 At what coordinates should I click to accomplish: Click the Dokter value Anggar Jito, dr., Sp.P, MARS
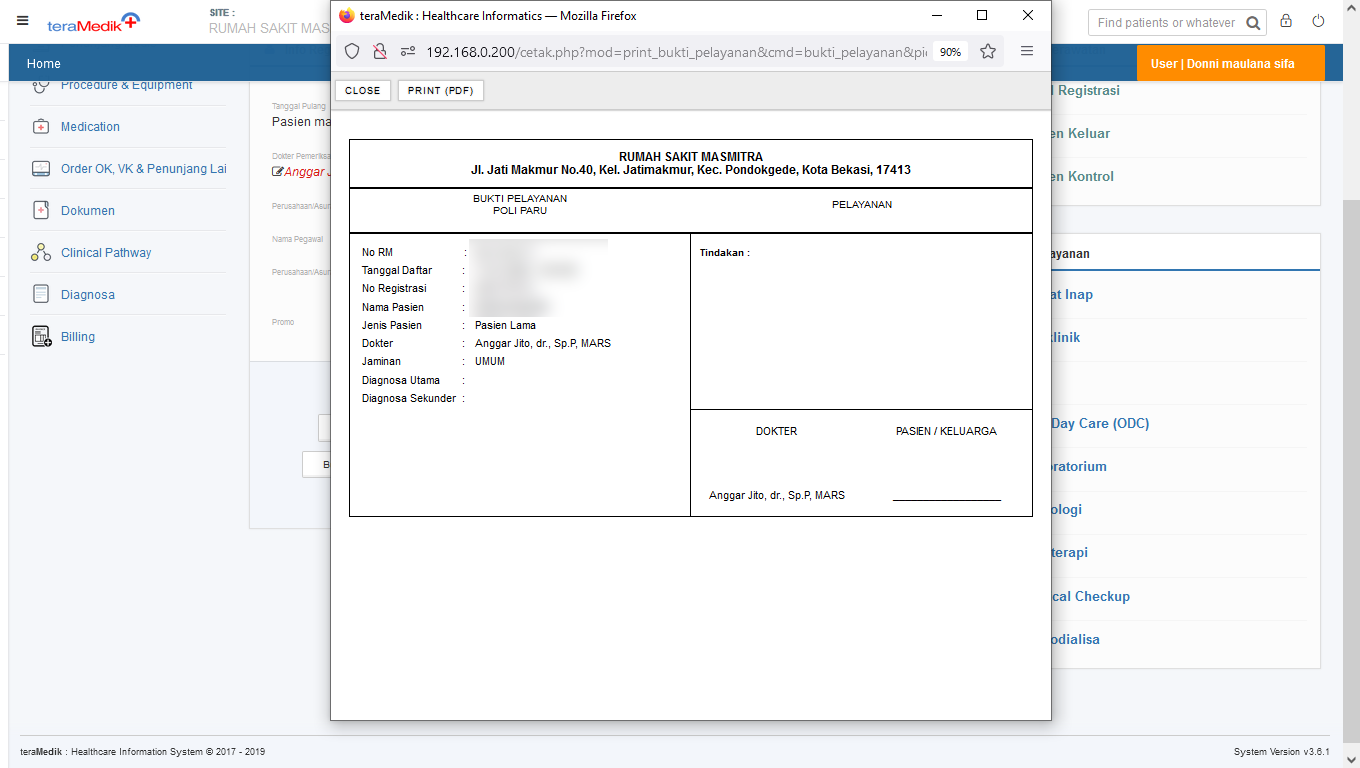click(x=543, y=343)
